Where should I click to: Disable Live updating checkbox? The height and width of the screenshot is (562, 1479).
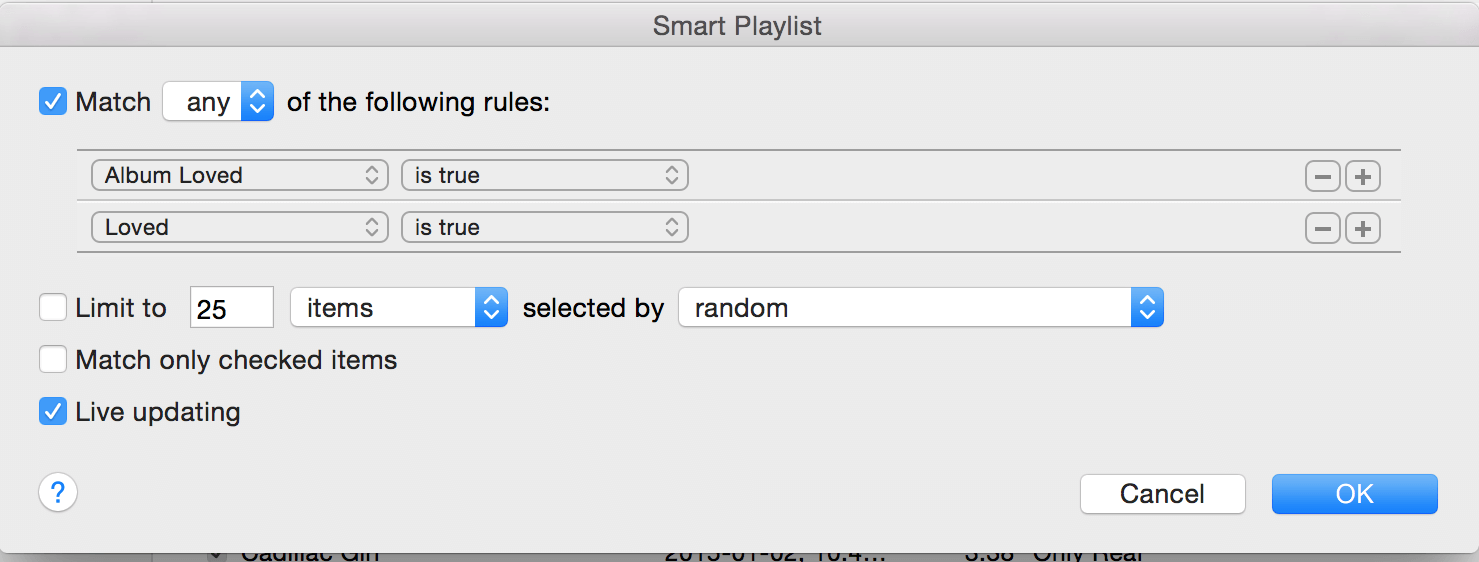pyautogui.click(x=53, y=411)
